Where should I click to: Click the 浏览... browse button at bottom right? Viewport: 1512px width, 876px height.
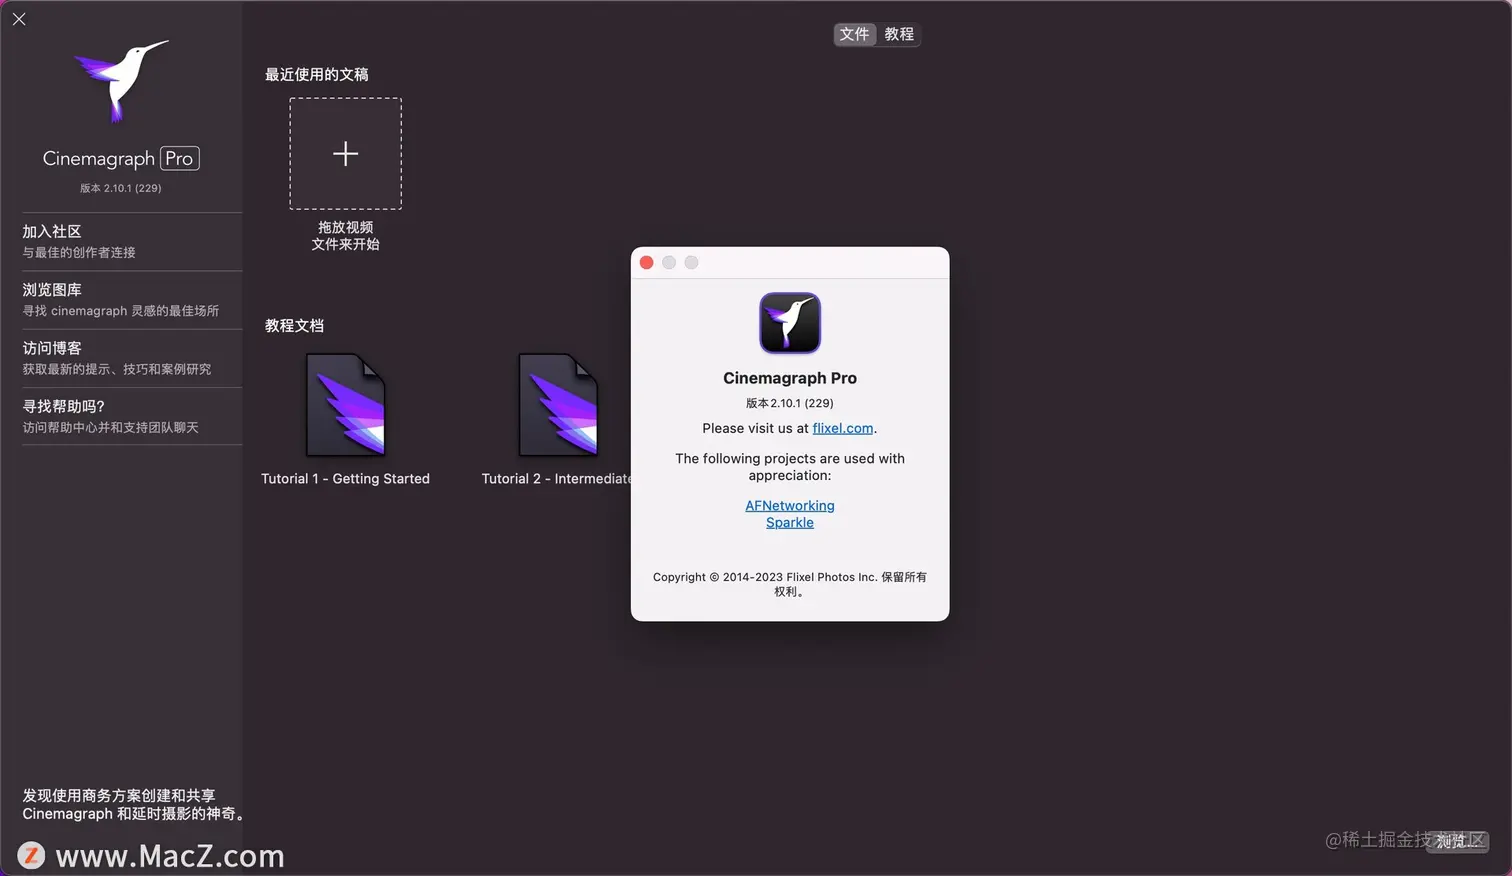click(x=1459, y=841)
